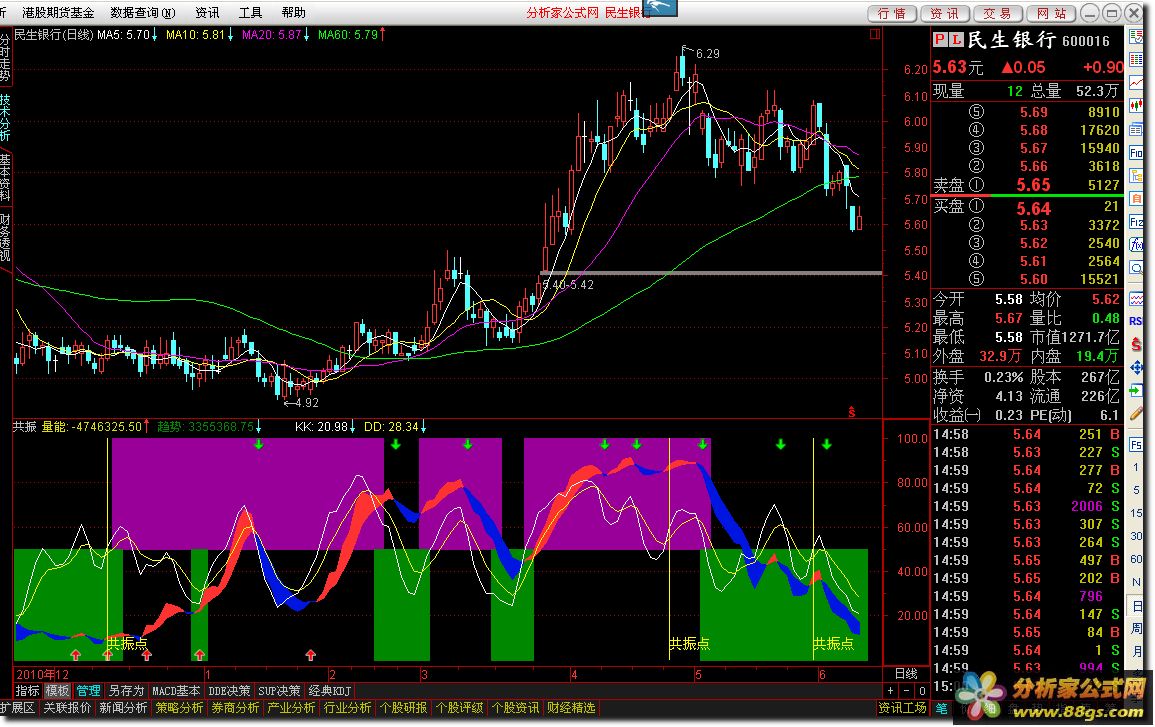Switch to DDE决策 template
Viewport: 1155px width, 727px height.
coord(229,691)
